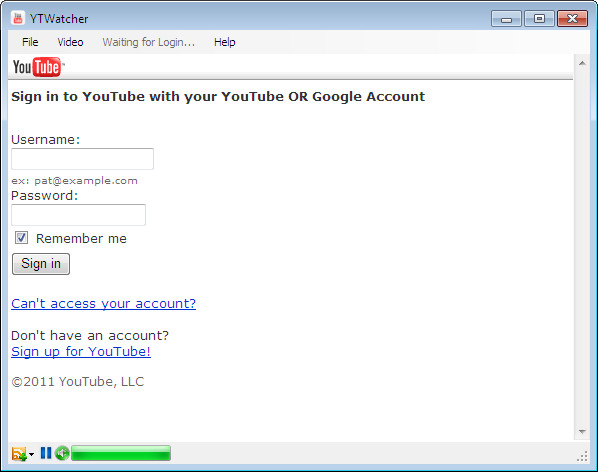
Task: Click the Sign in button
Action: coord(41,264)
